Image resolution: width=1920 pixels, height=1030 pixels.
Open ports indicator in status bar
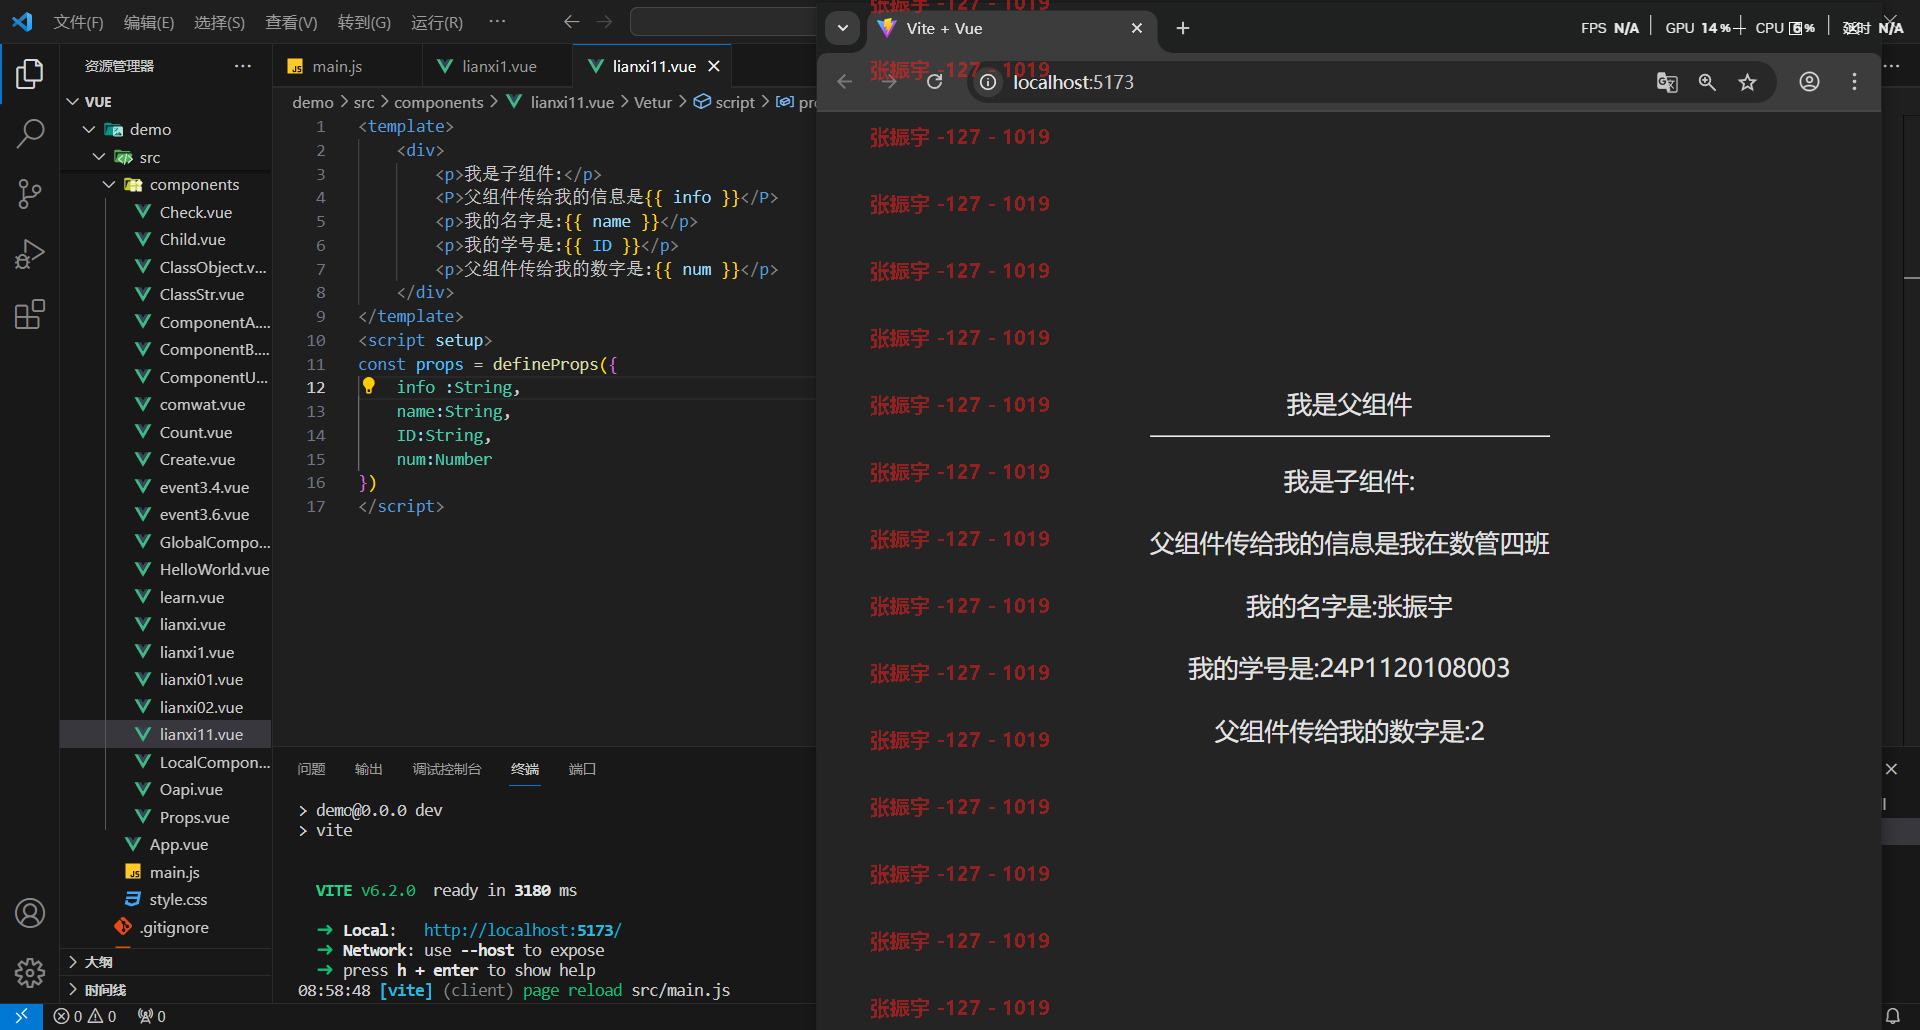point(152,1016)
